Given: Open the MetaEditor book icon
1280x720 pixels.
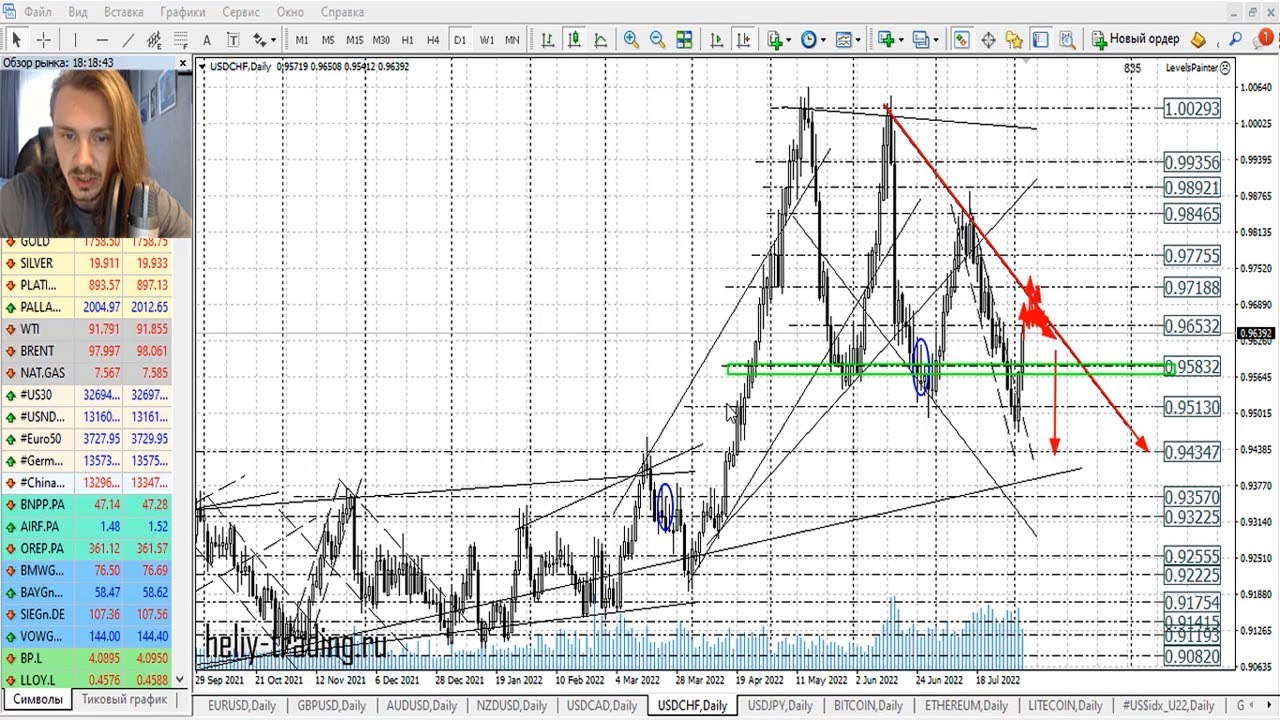Looking at the screenshot, I should click(x=1198, y=40).
